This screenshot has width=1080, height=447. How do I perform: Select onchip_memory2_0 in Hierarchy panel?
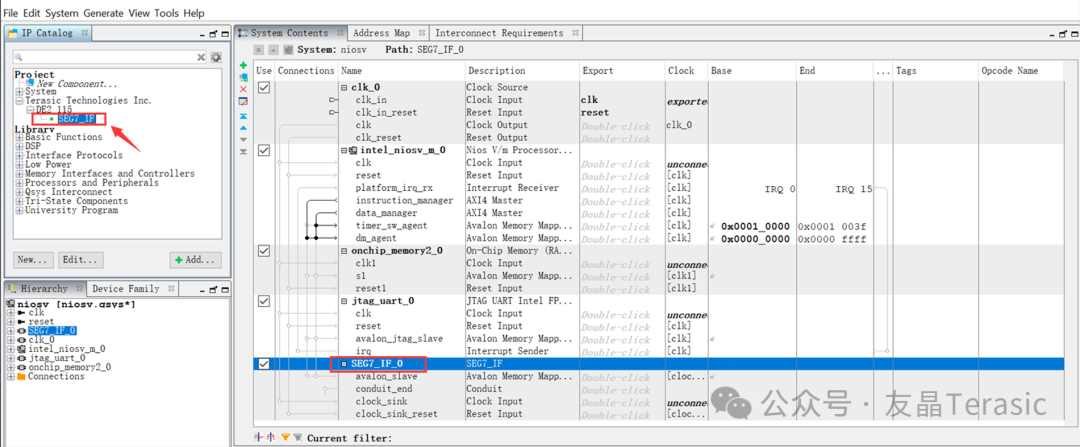(69, 367)
